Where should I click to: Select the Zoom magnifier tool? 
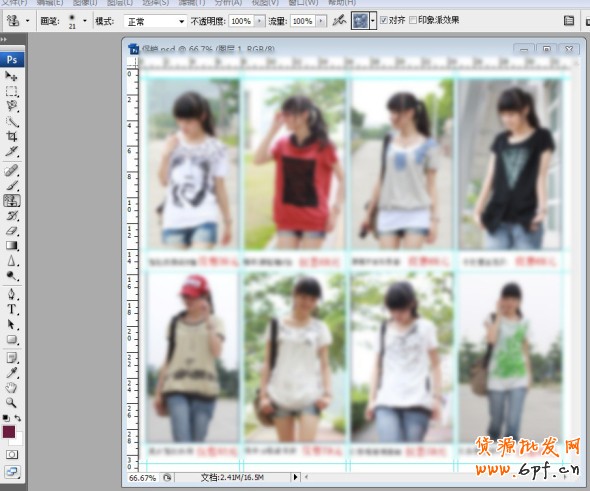pos(11,403)
